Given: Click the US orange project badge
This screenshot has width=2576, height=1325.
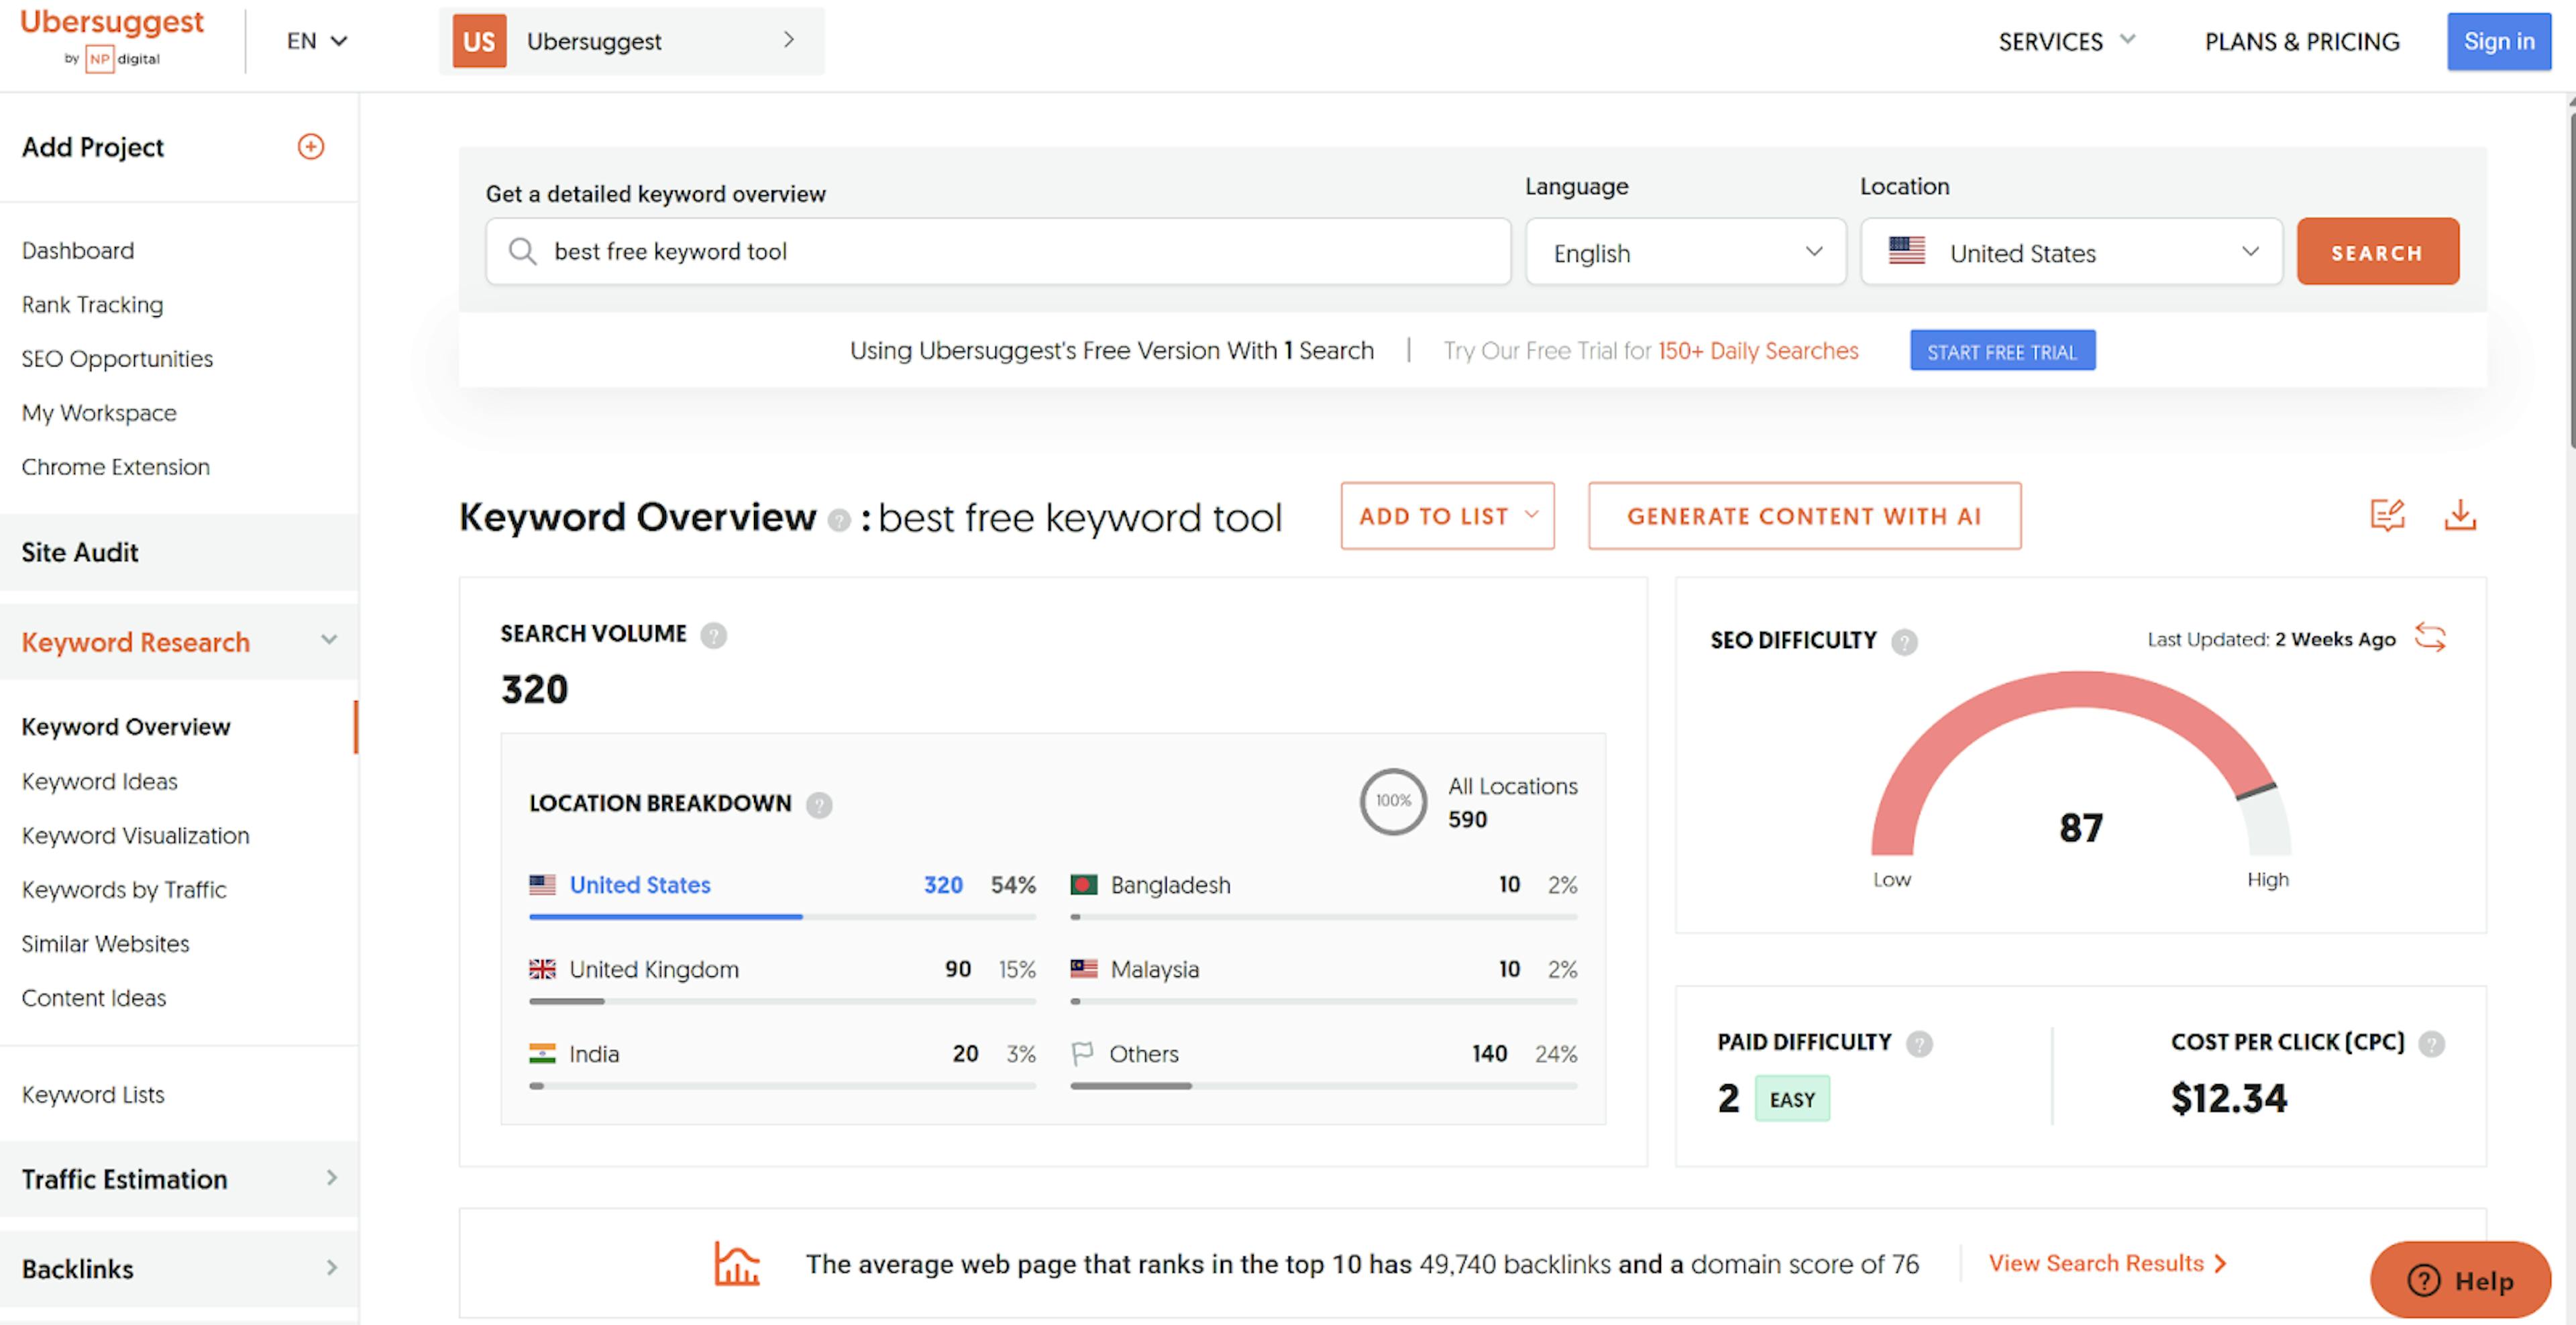Looking at the screenshot, I should point(479,41).
